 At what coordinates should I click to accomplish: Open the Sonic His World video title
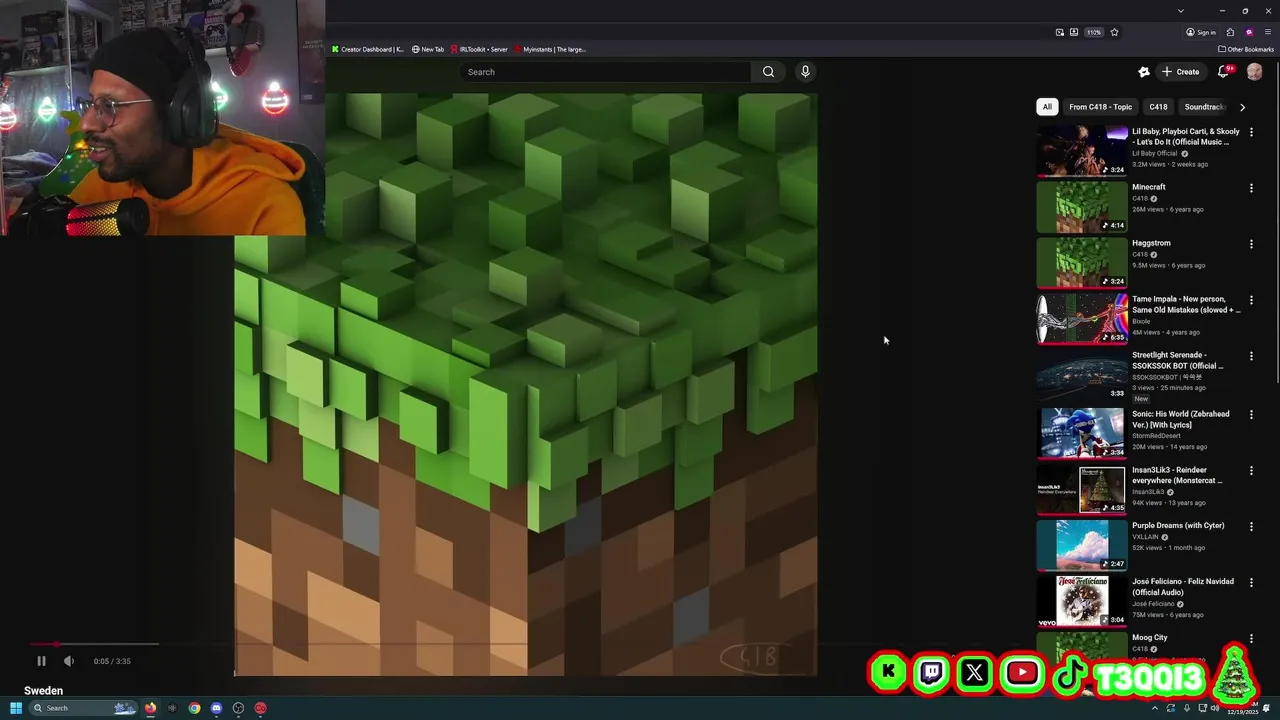[1181, 419]
